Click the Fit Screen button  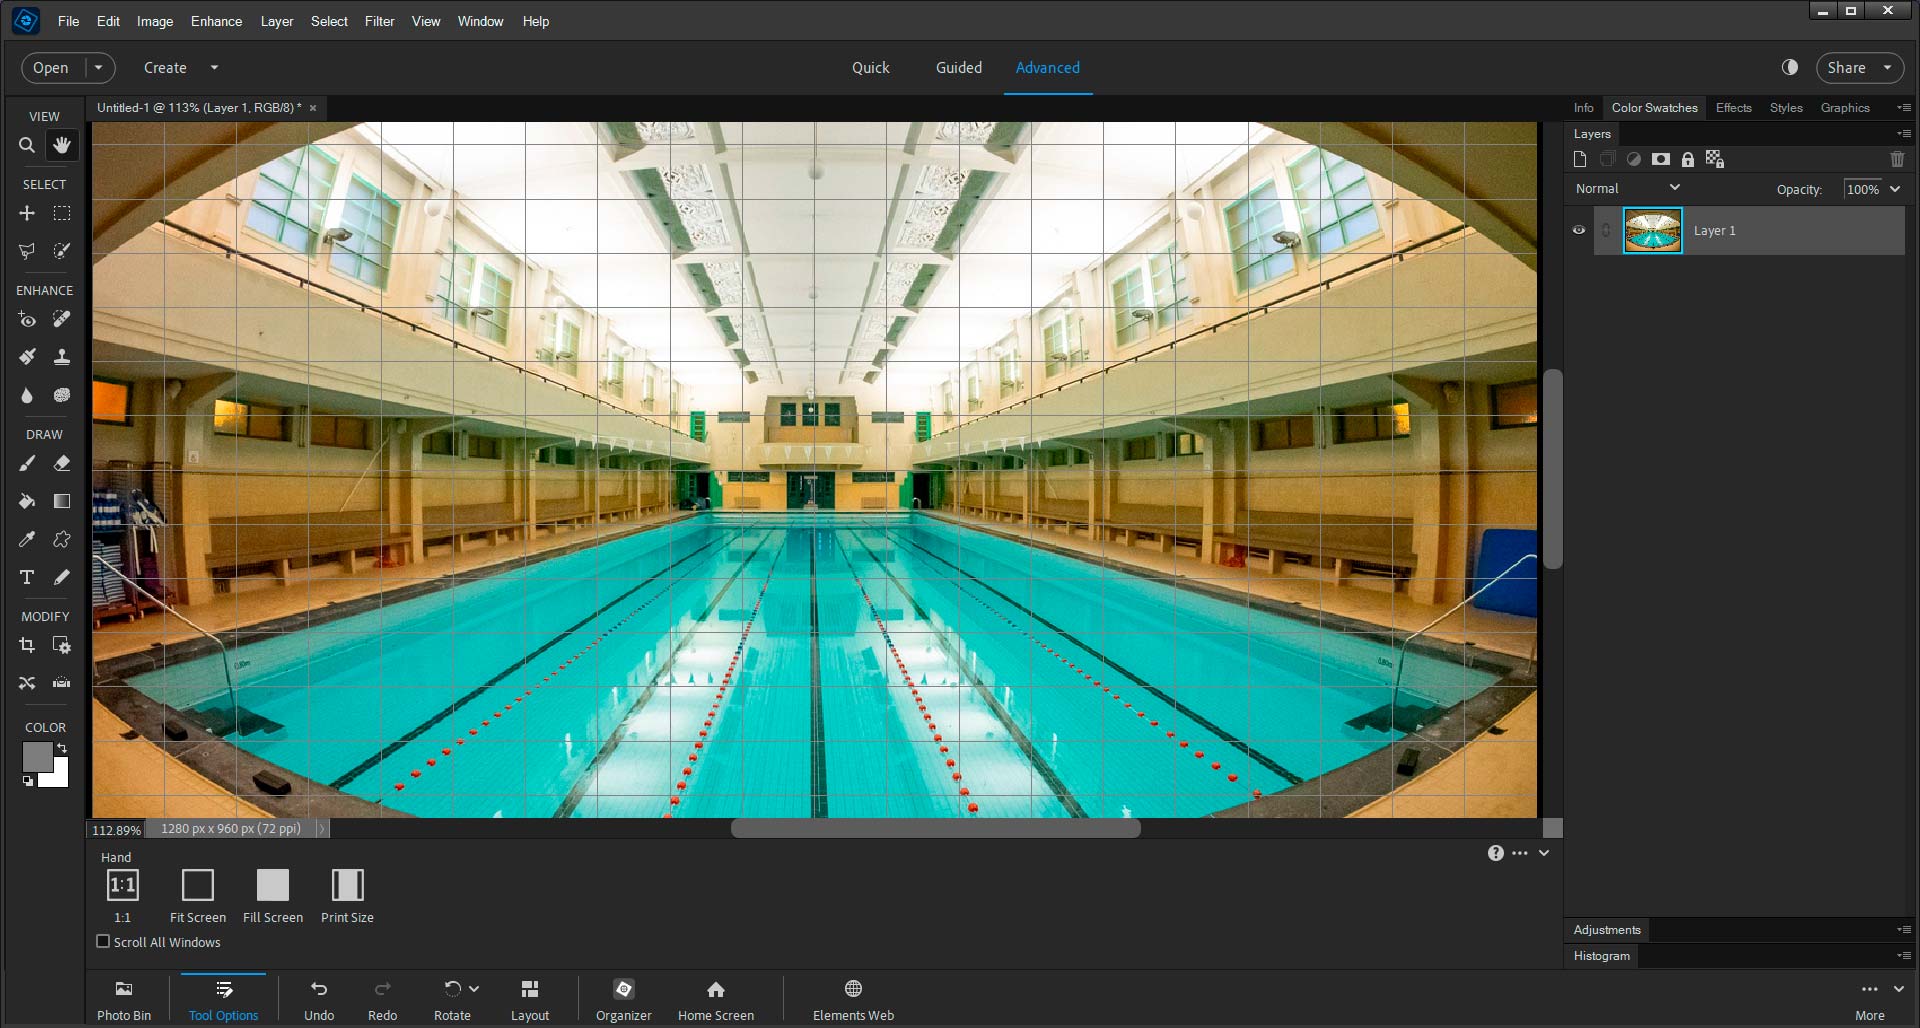pyautogui.click(x=198, y=886)
